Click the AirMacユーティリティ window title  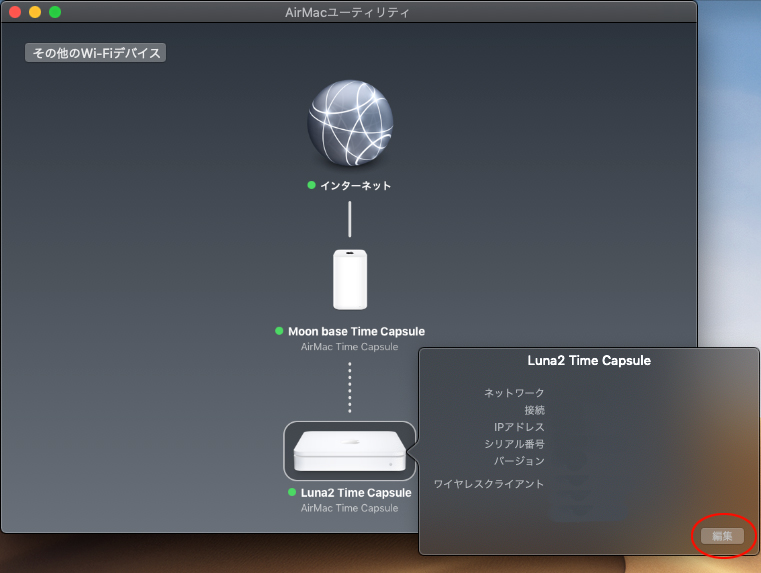pos(347,12)
